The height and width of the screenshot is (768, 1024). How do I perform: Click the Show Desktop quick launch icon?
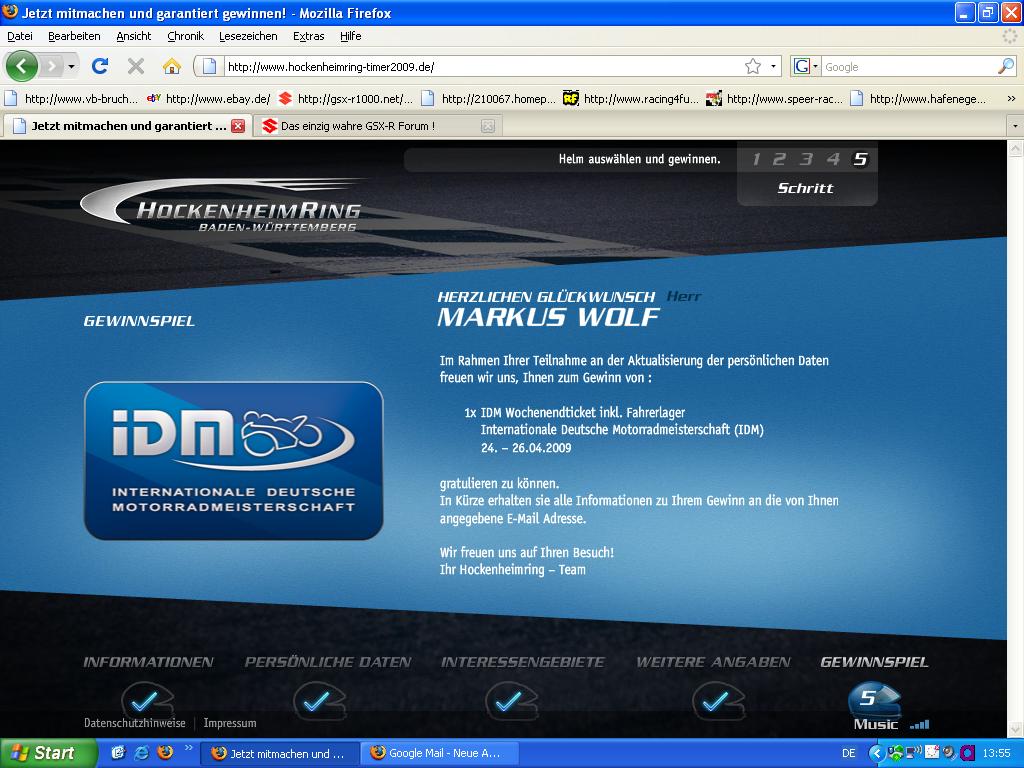(x=118, y=753)
